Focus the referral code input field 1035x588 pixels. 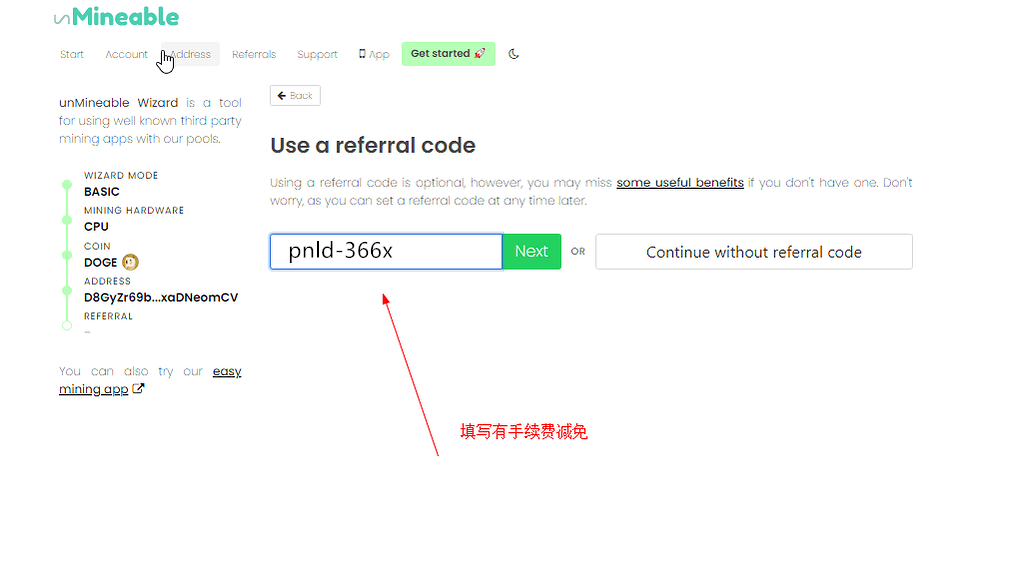[x=385, y=252]
